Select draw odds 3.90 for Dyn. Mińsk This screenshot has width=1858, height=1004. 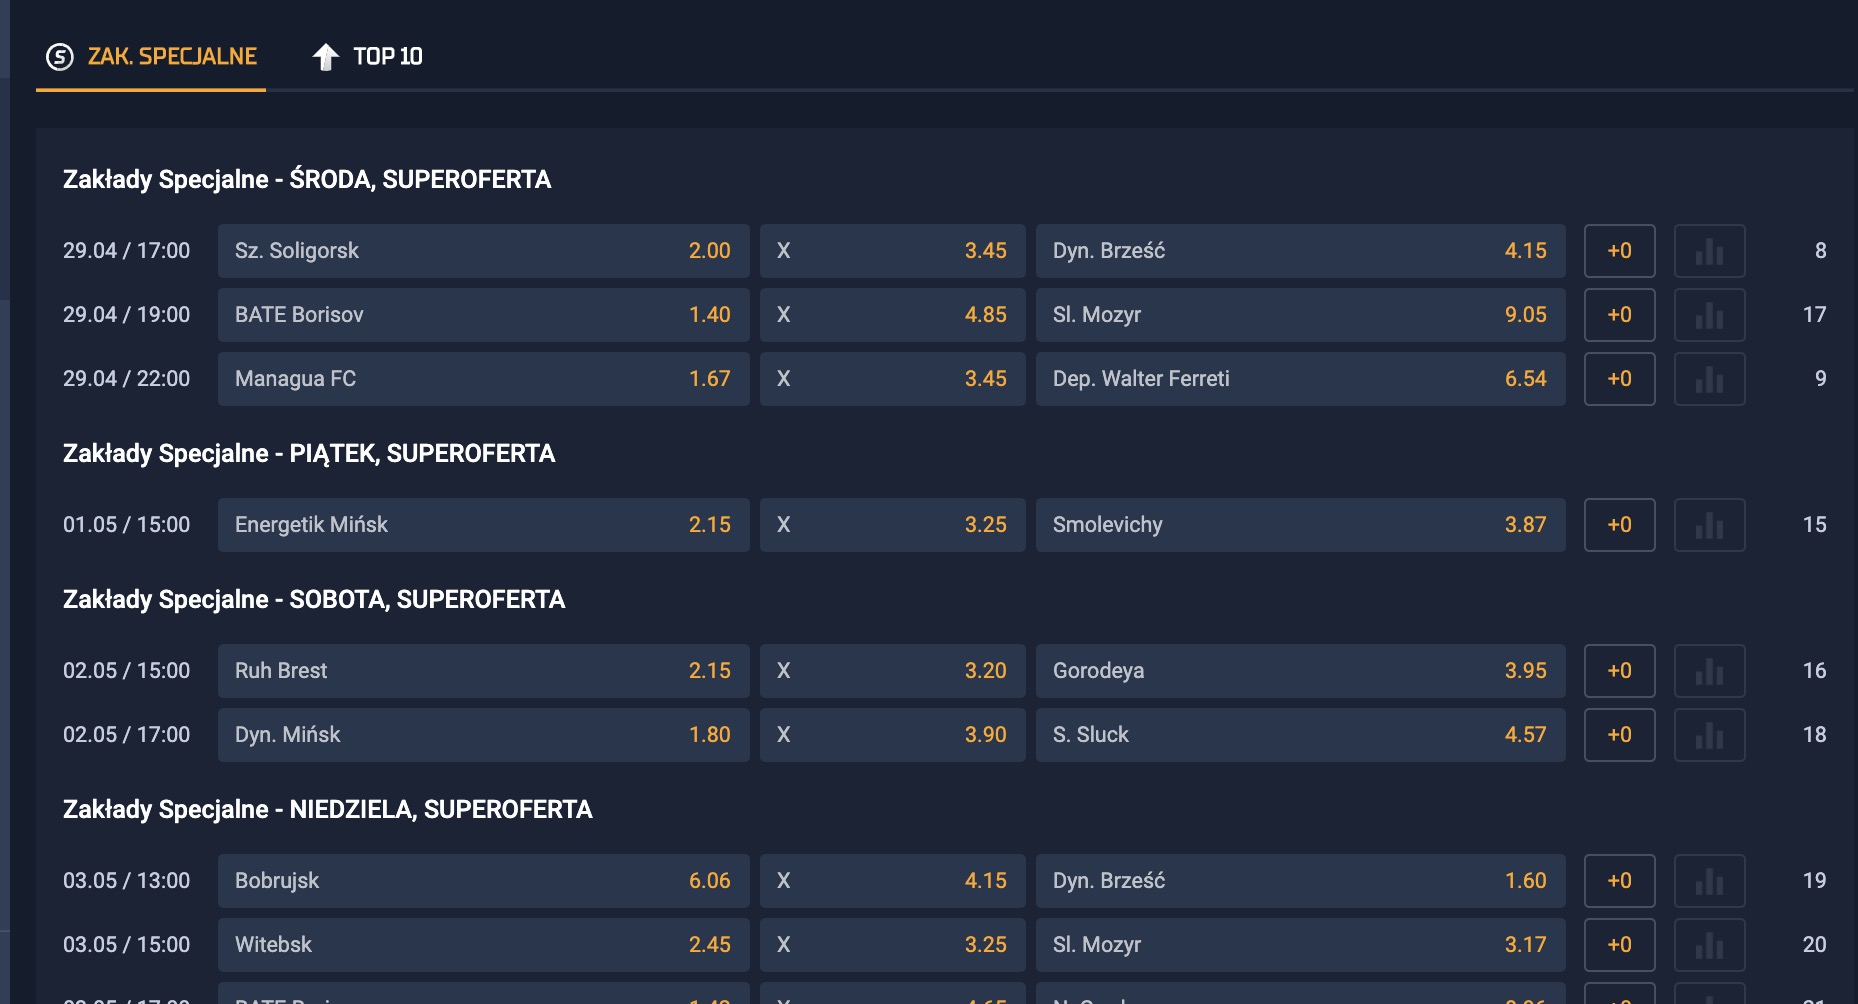892,735
